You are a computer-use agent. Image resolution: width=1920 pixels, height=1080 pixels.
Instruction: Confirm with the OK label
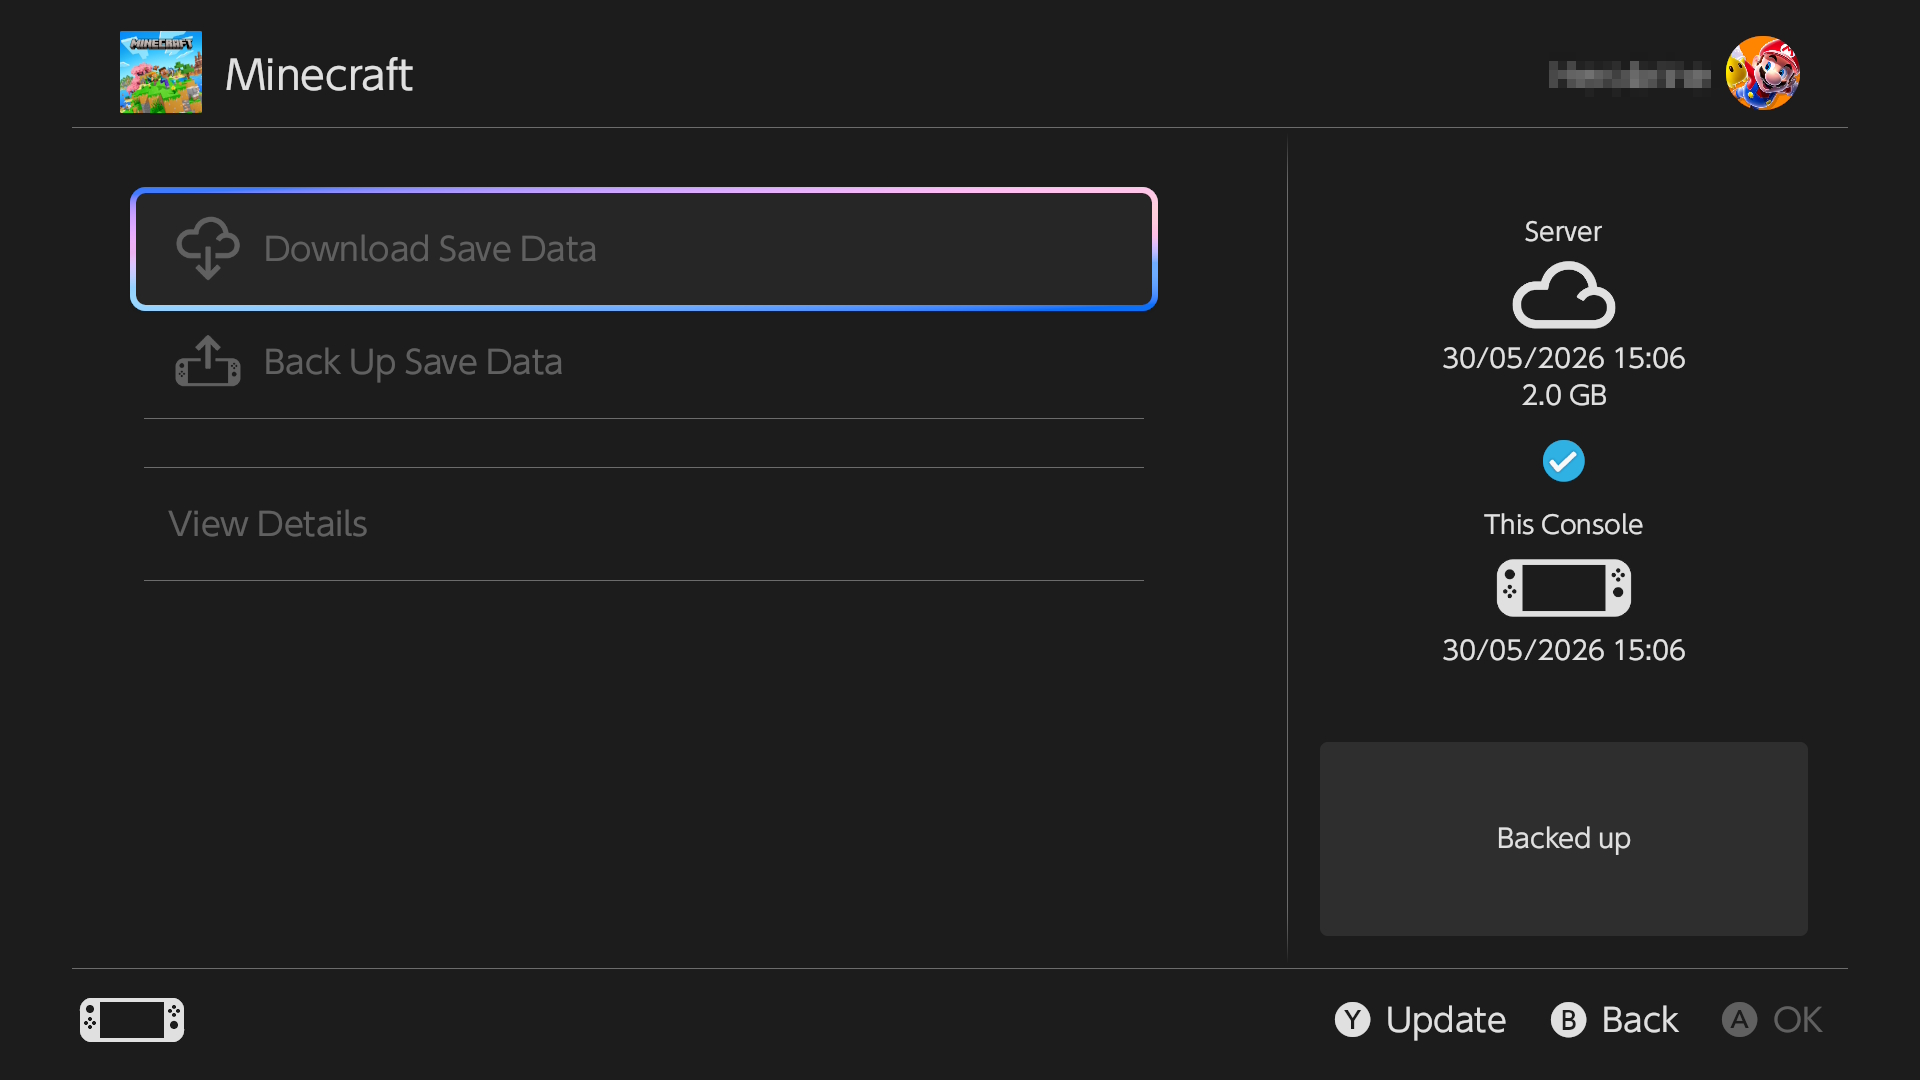1797,1020
